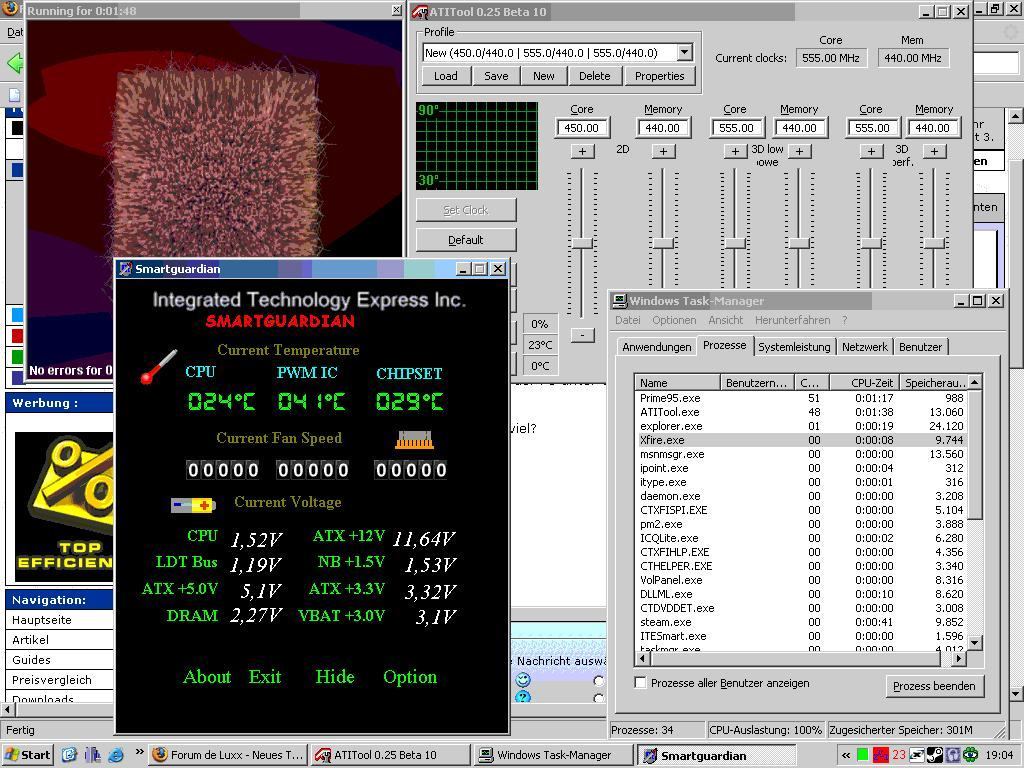Open profile Properties in ATITool
This screenshot has height=768, width=1024.
point(660,76)
